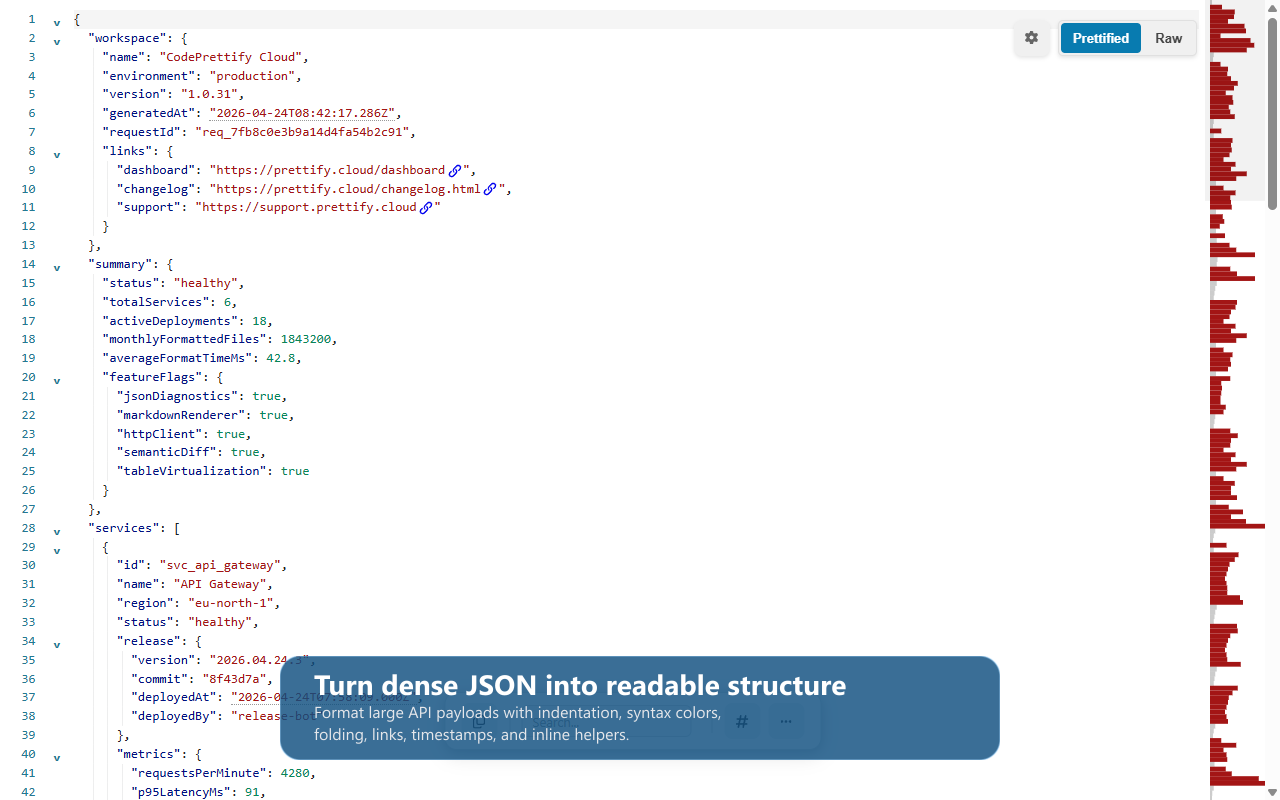Open the dashboard URL link icon
This screenshot has height=800, width=1280.
click(x=455, y=170)
